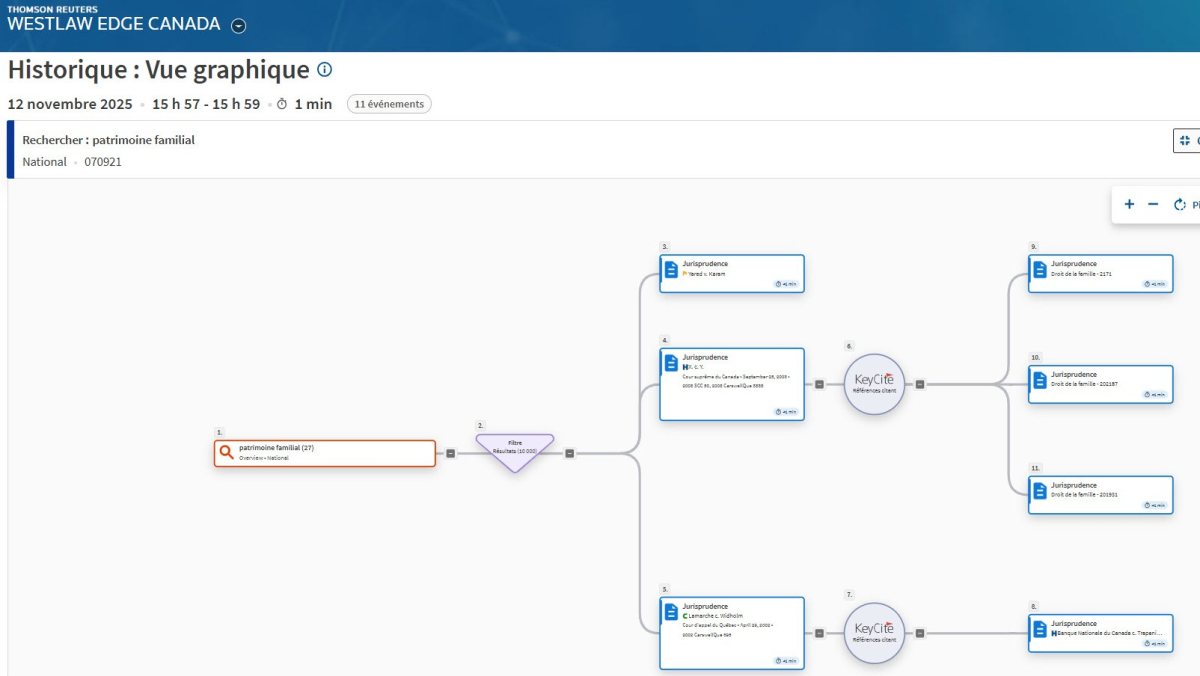Image resolution: width=1200 pixels, height=676 pixels.
Task: Select the Filtre Résultats triangle node
Action: [x=514, y=449]
